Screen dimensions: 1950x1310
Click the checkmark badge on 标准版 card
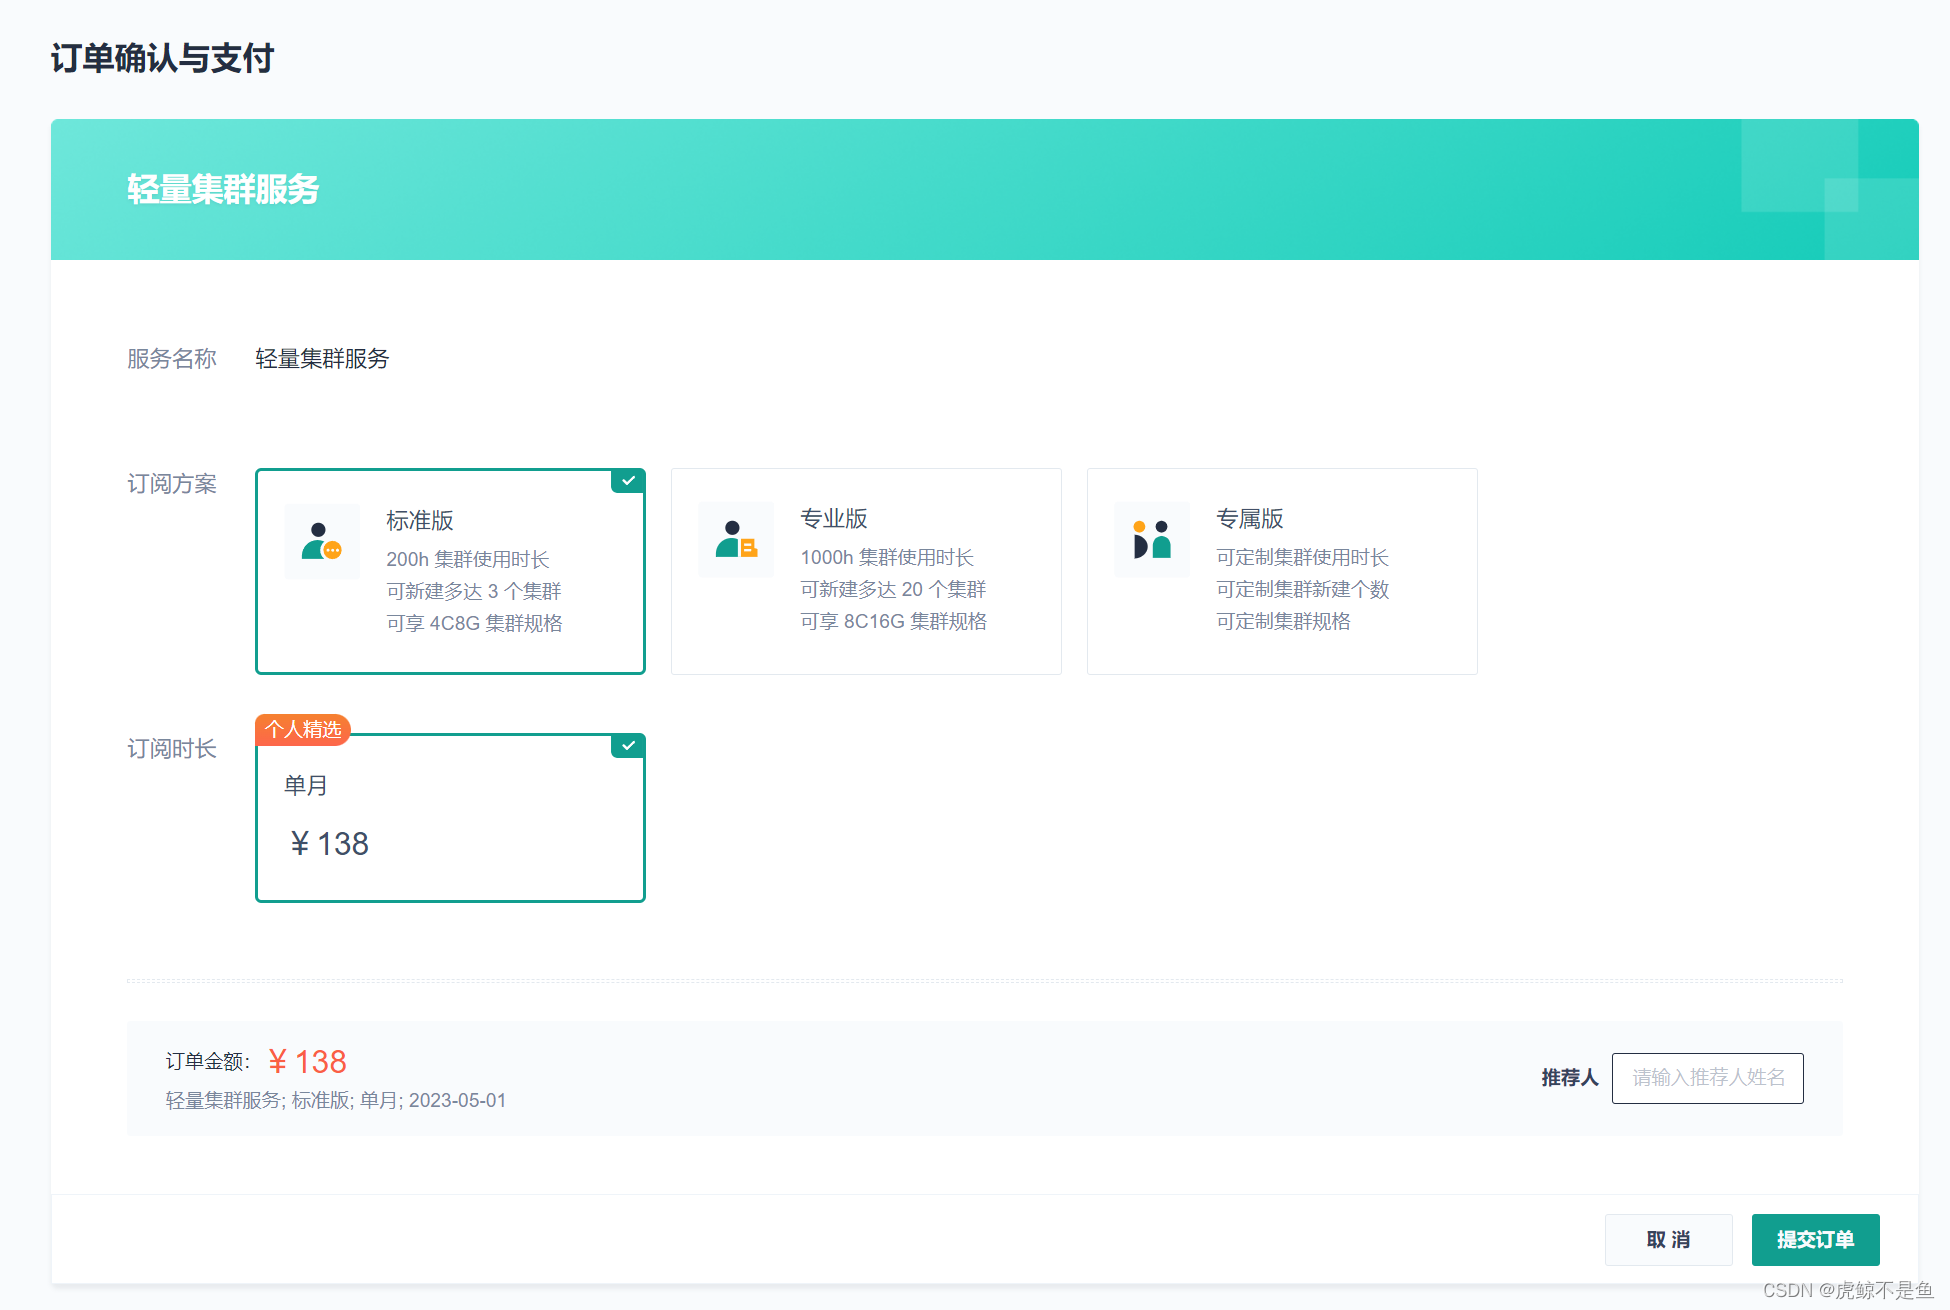tap(628, 481)
